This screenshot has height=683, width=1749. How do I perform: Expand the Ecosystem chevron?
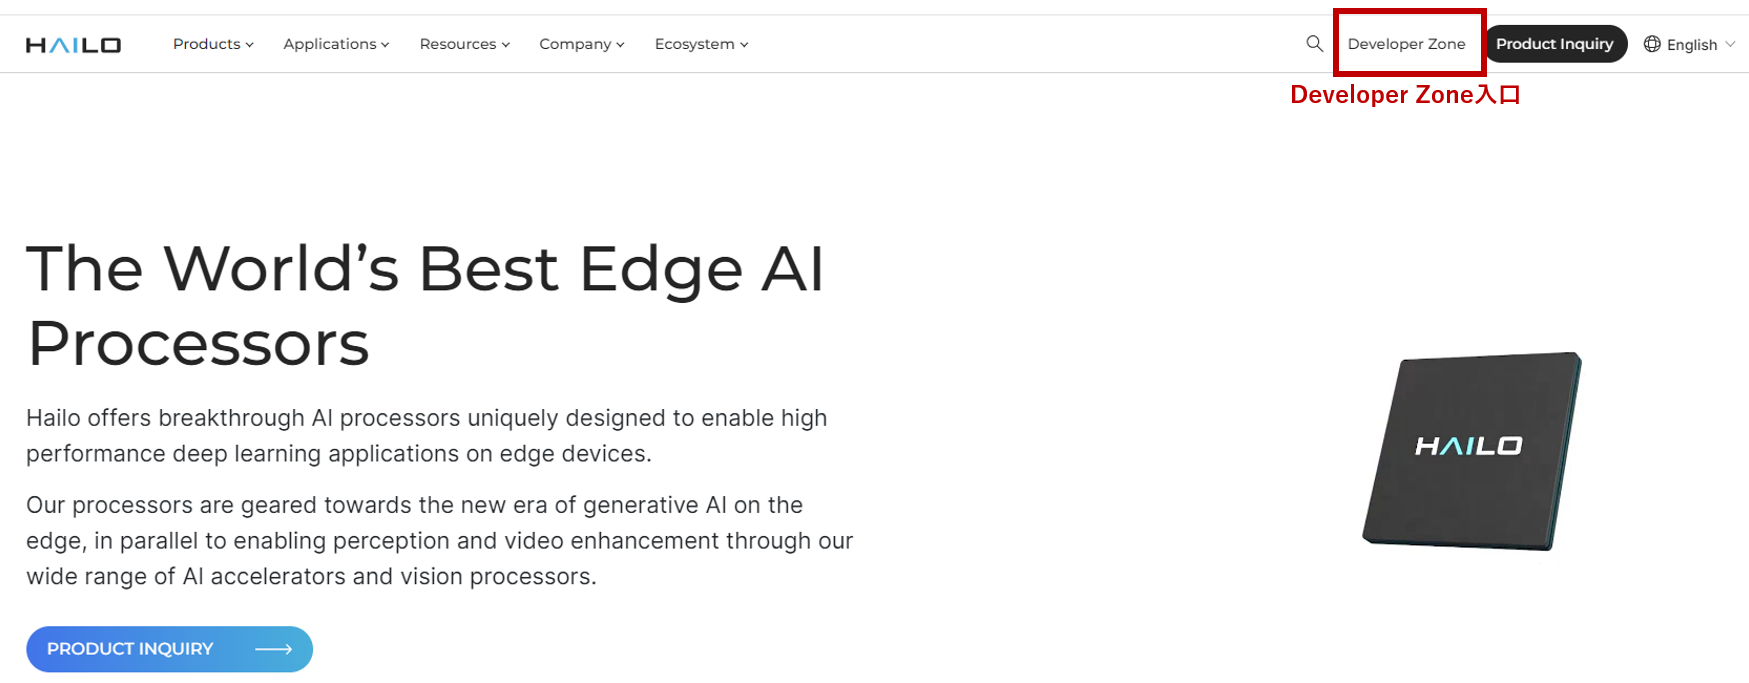[744, 45]
